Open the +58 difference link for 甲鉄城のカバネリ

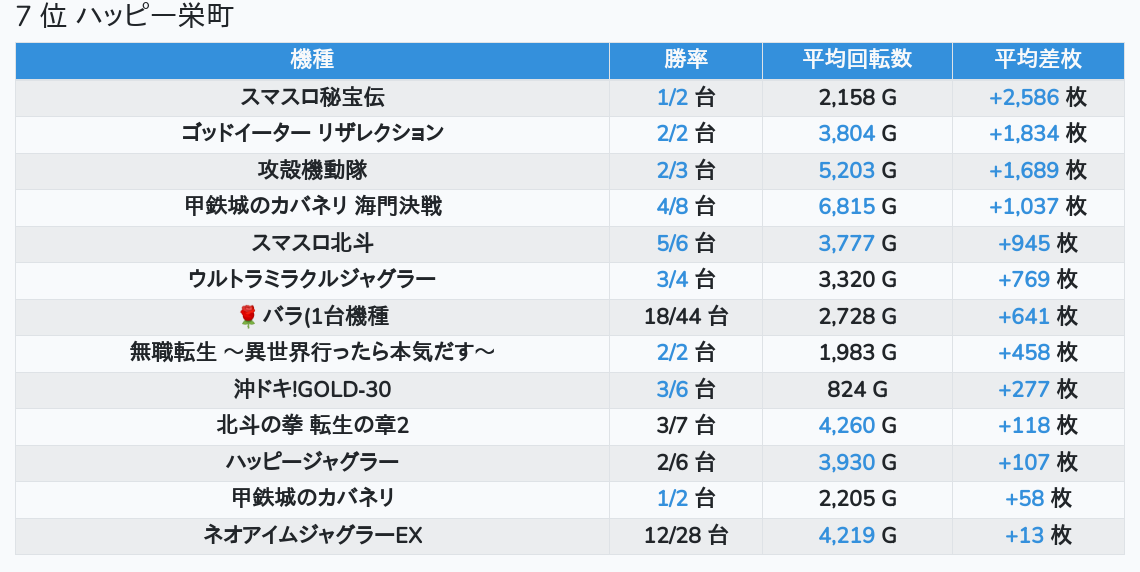[1025, 498]
